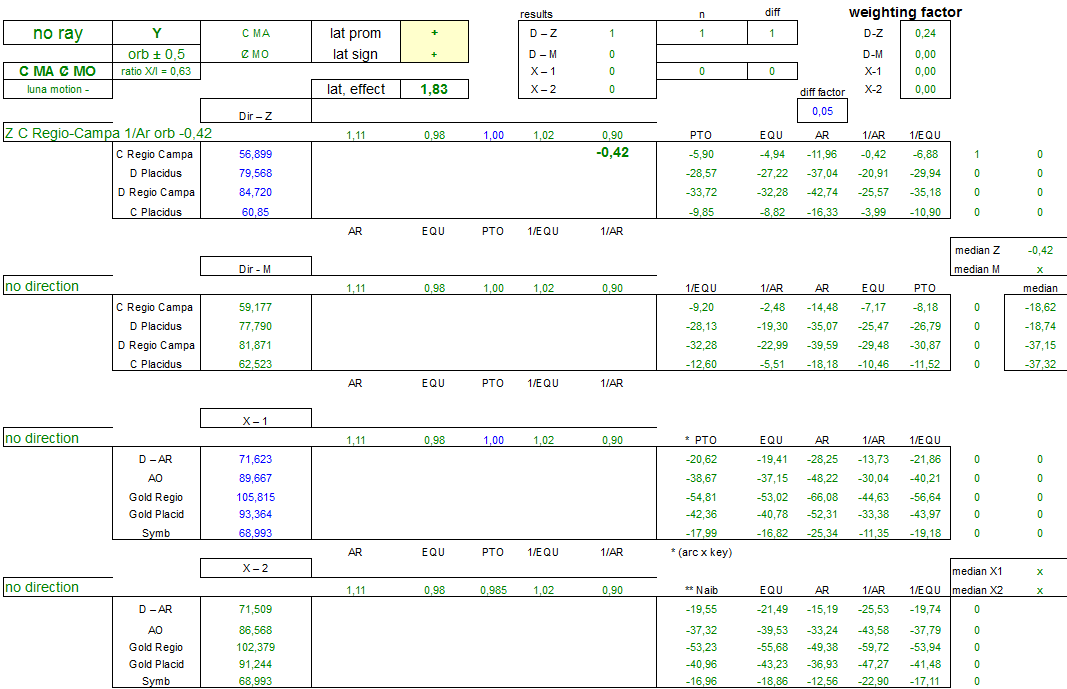1067x689 pixels.
Task: Select the X-1 D–AR value 71,623
Action: pos(255,460)
